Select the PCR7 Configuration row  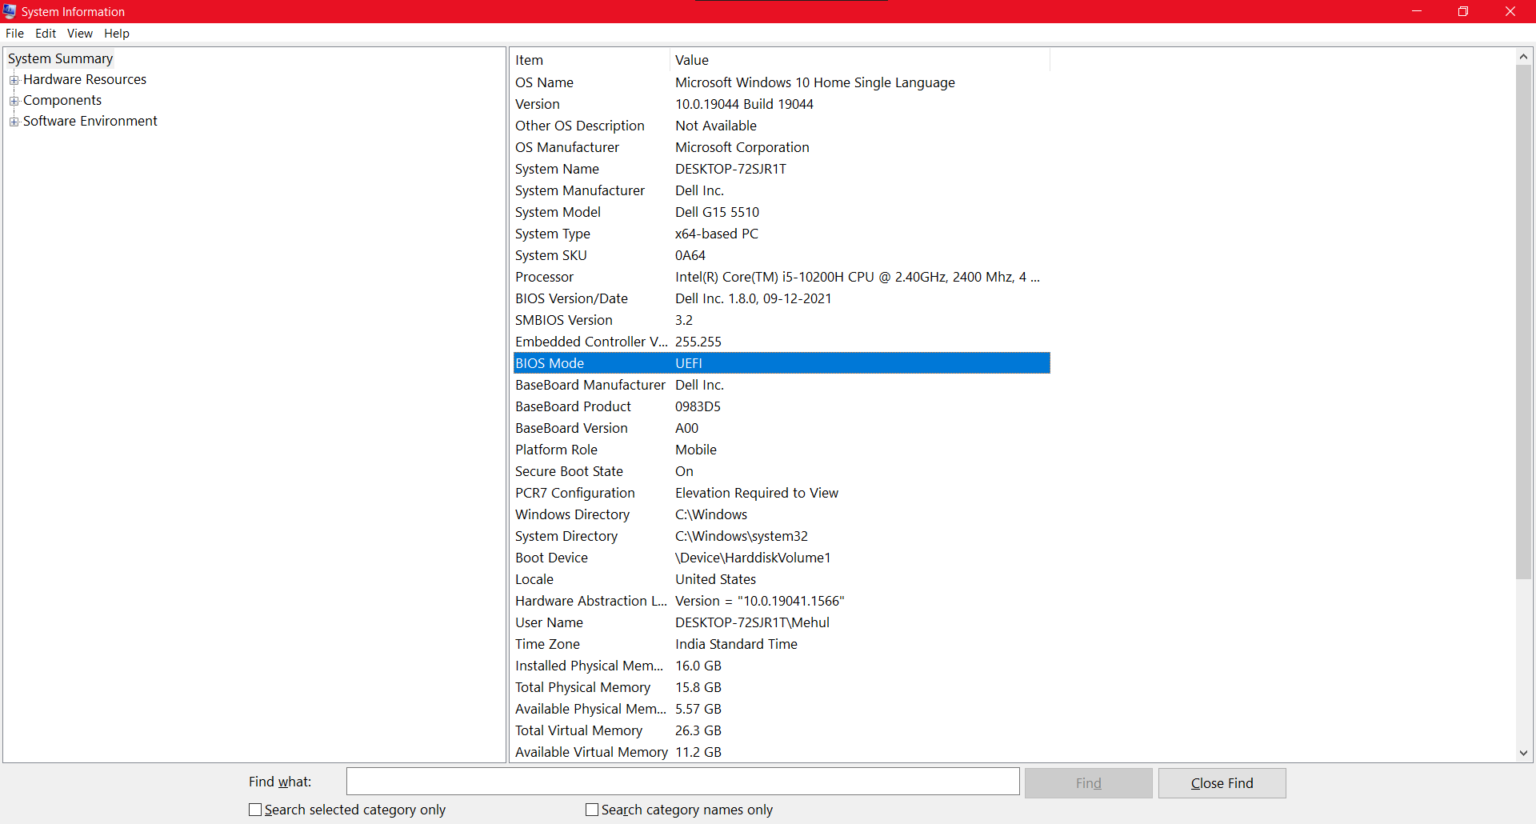pyautogui.click(x=782, y=493)
